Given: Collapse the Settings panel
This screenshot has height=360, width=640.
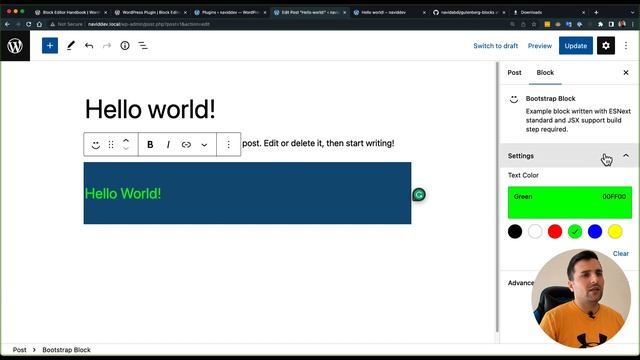Looking at the screenshot, I should [569, 156].
